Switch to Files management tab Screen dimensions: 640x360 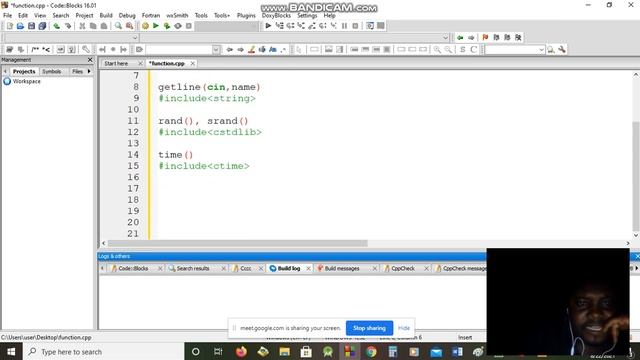click(x=77, y=71)
